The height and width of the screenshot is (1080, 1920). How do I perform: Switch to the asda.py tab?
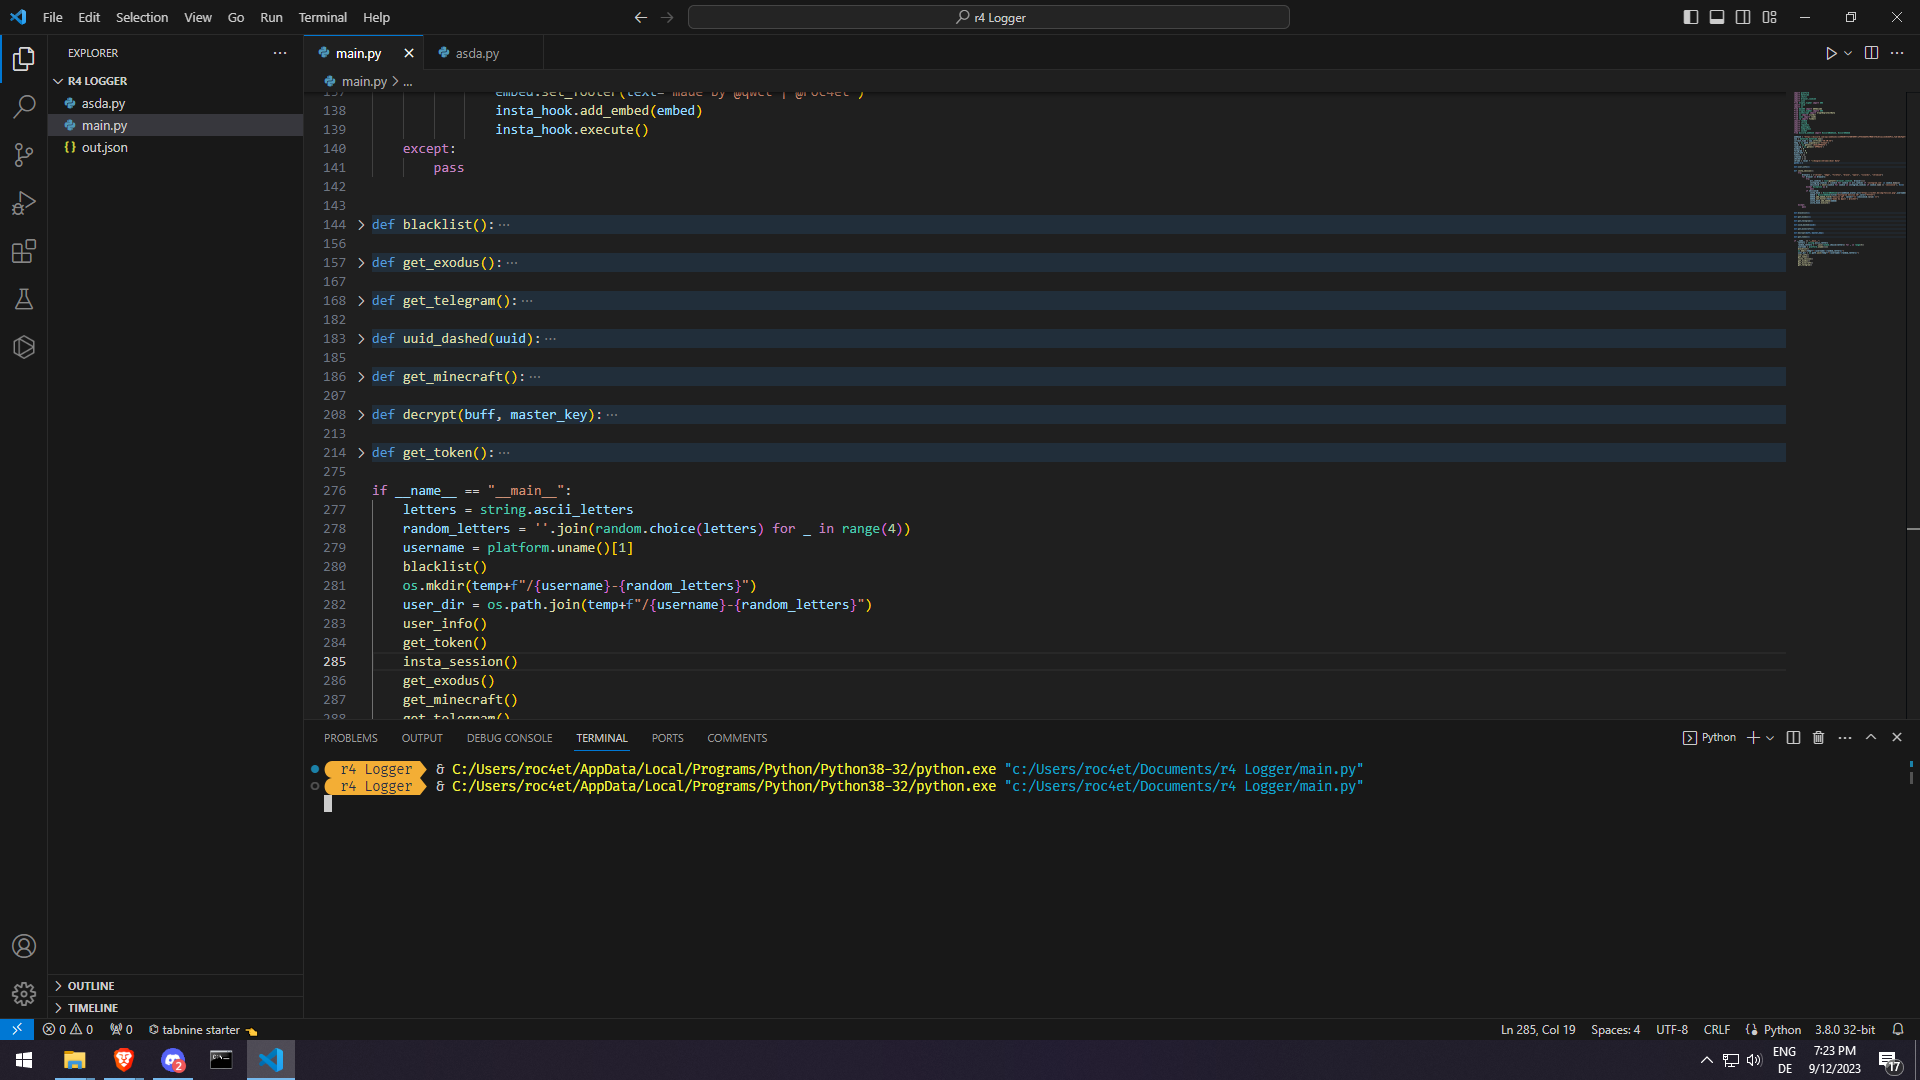pos(477,53)
